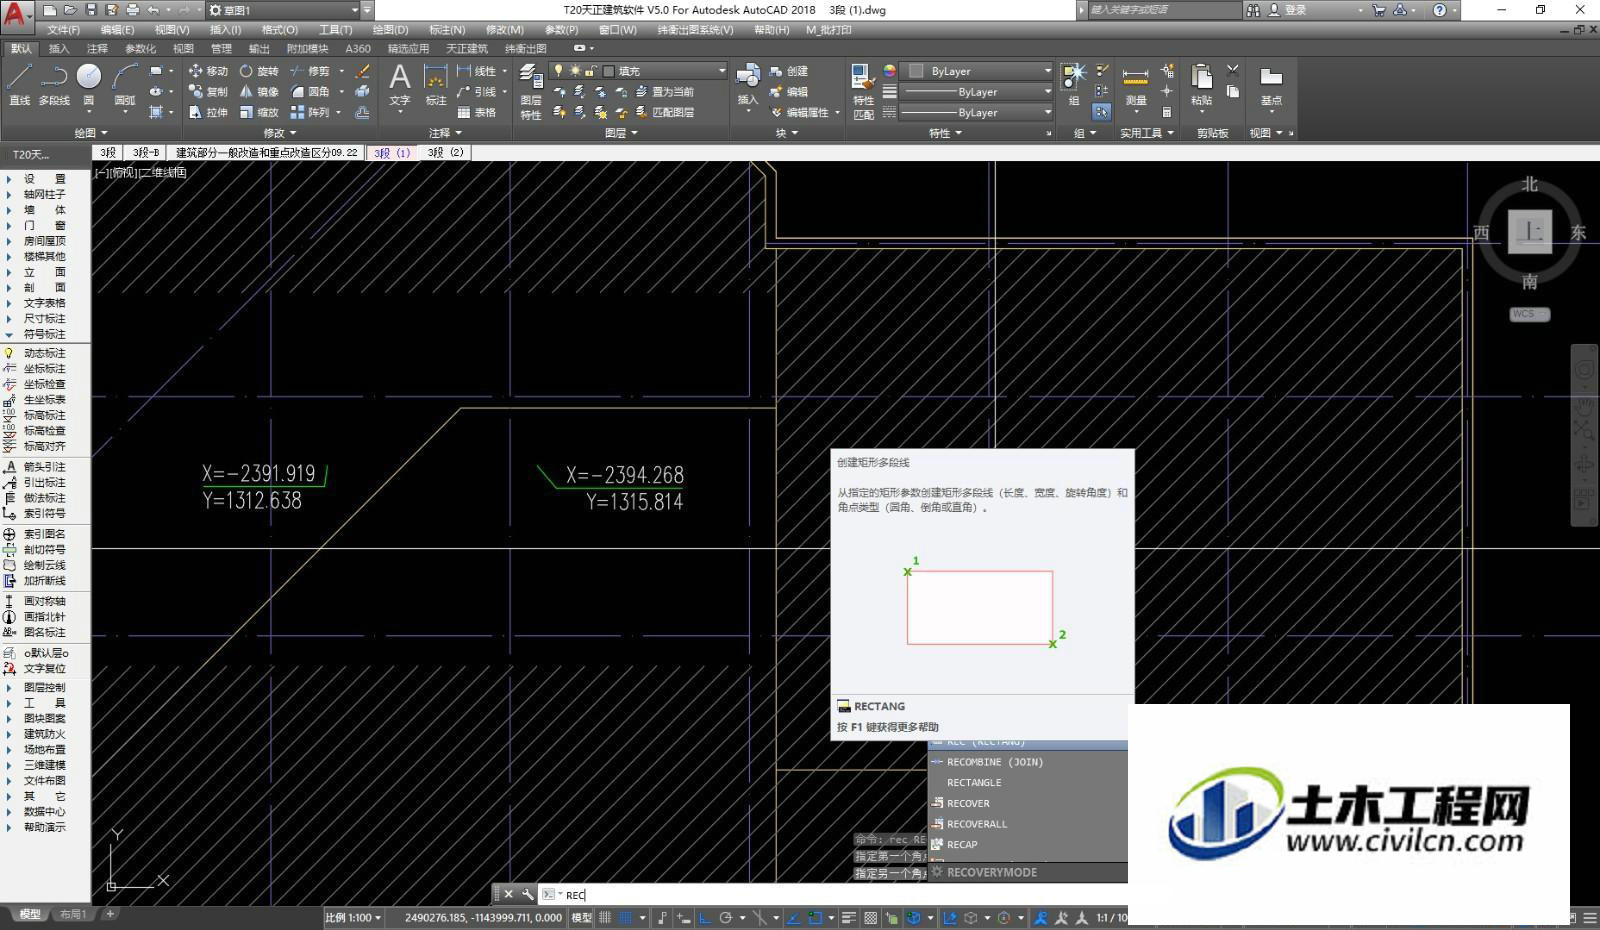Click the 创建 create block tool
The width and height of the screenshot is (1600, 930).
click(788, 71)
